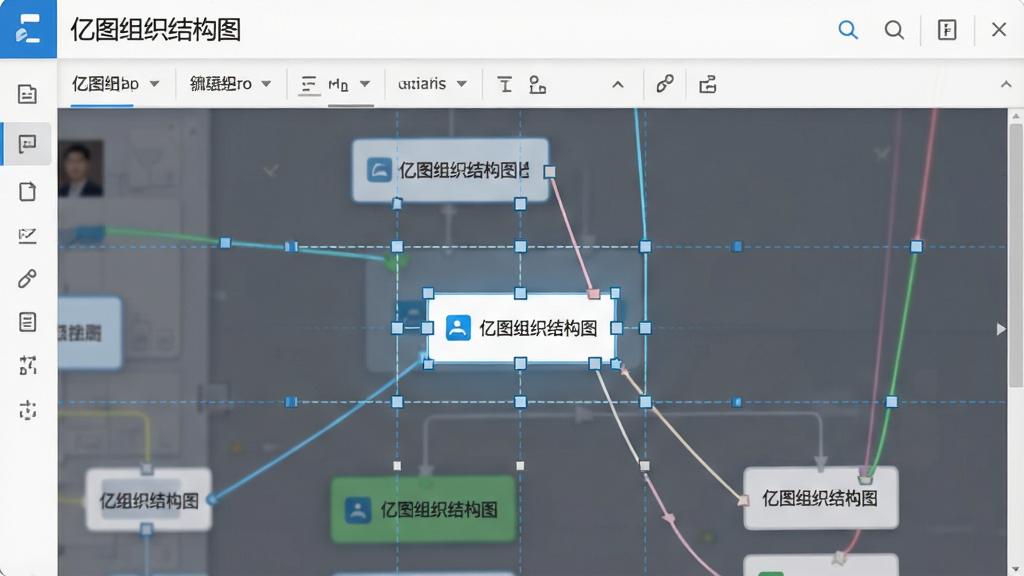Click the share export icon in the toolbar

708,84
